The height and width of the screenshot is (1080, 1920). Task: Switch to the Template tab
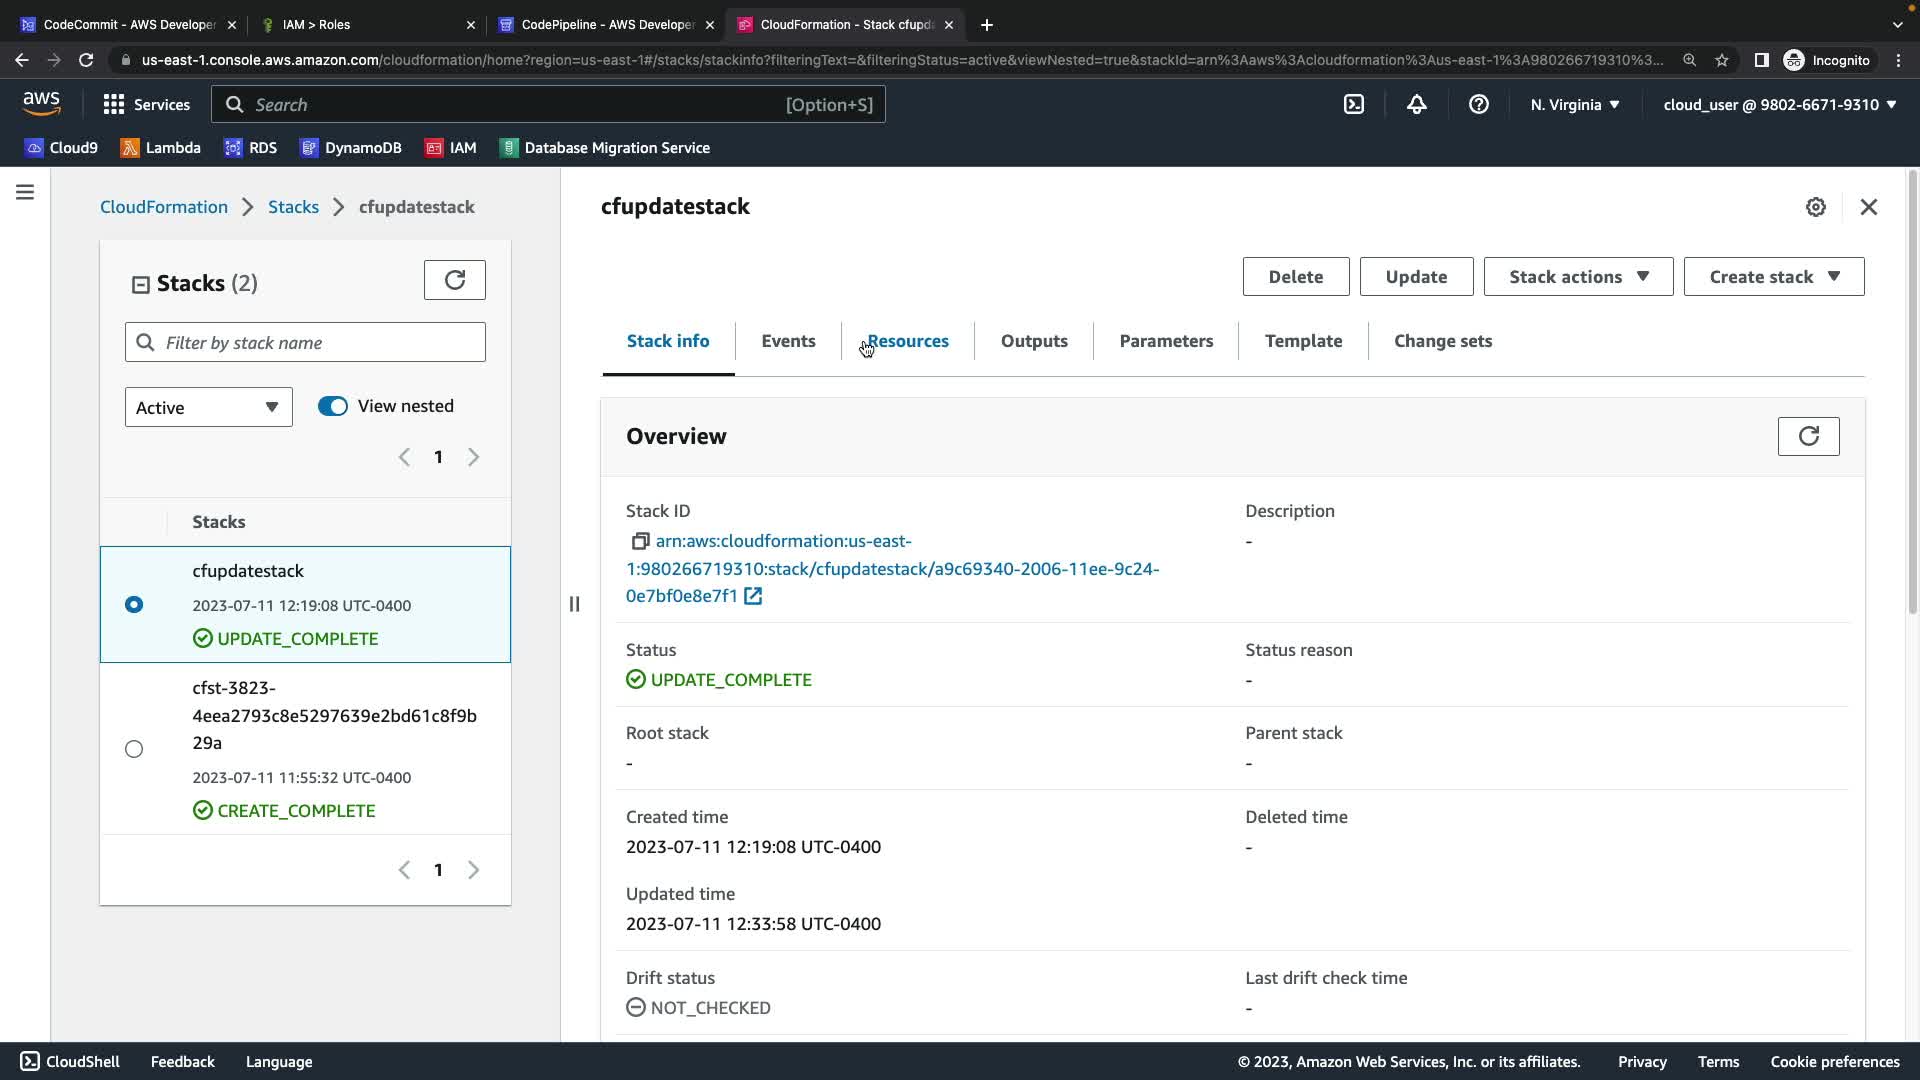(x=1302, y=341)
